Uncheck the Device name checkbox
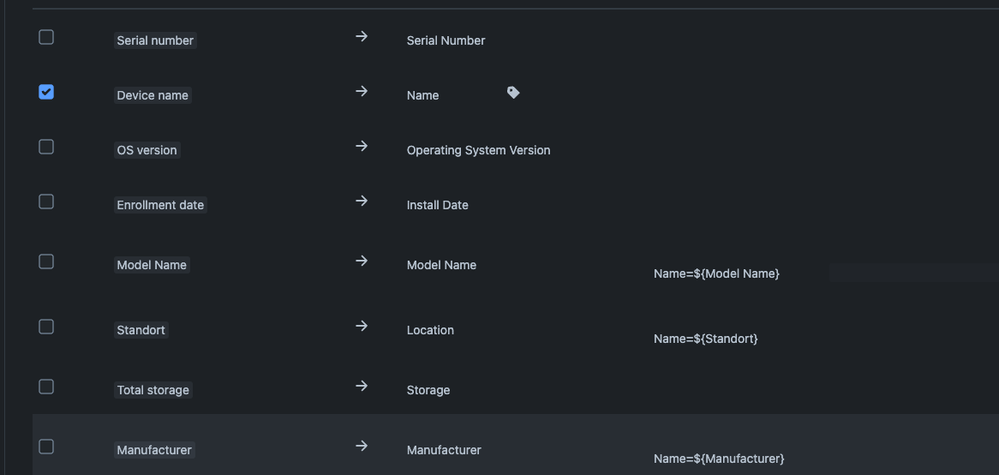 46,92
